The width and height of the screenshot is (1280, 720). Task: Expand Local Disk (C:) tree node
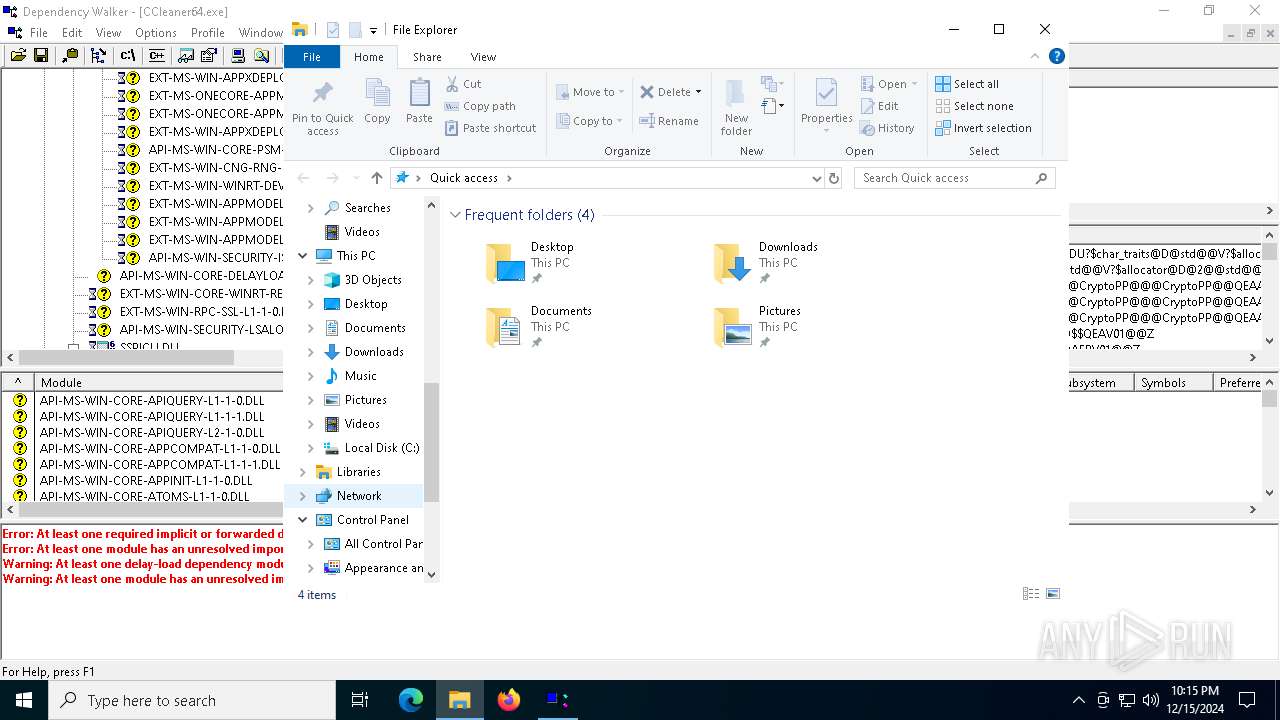pos(310,448)
